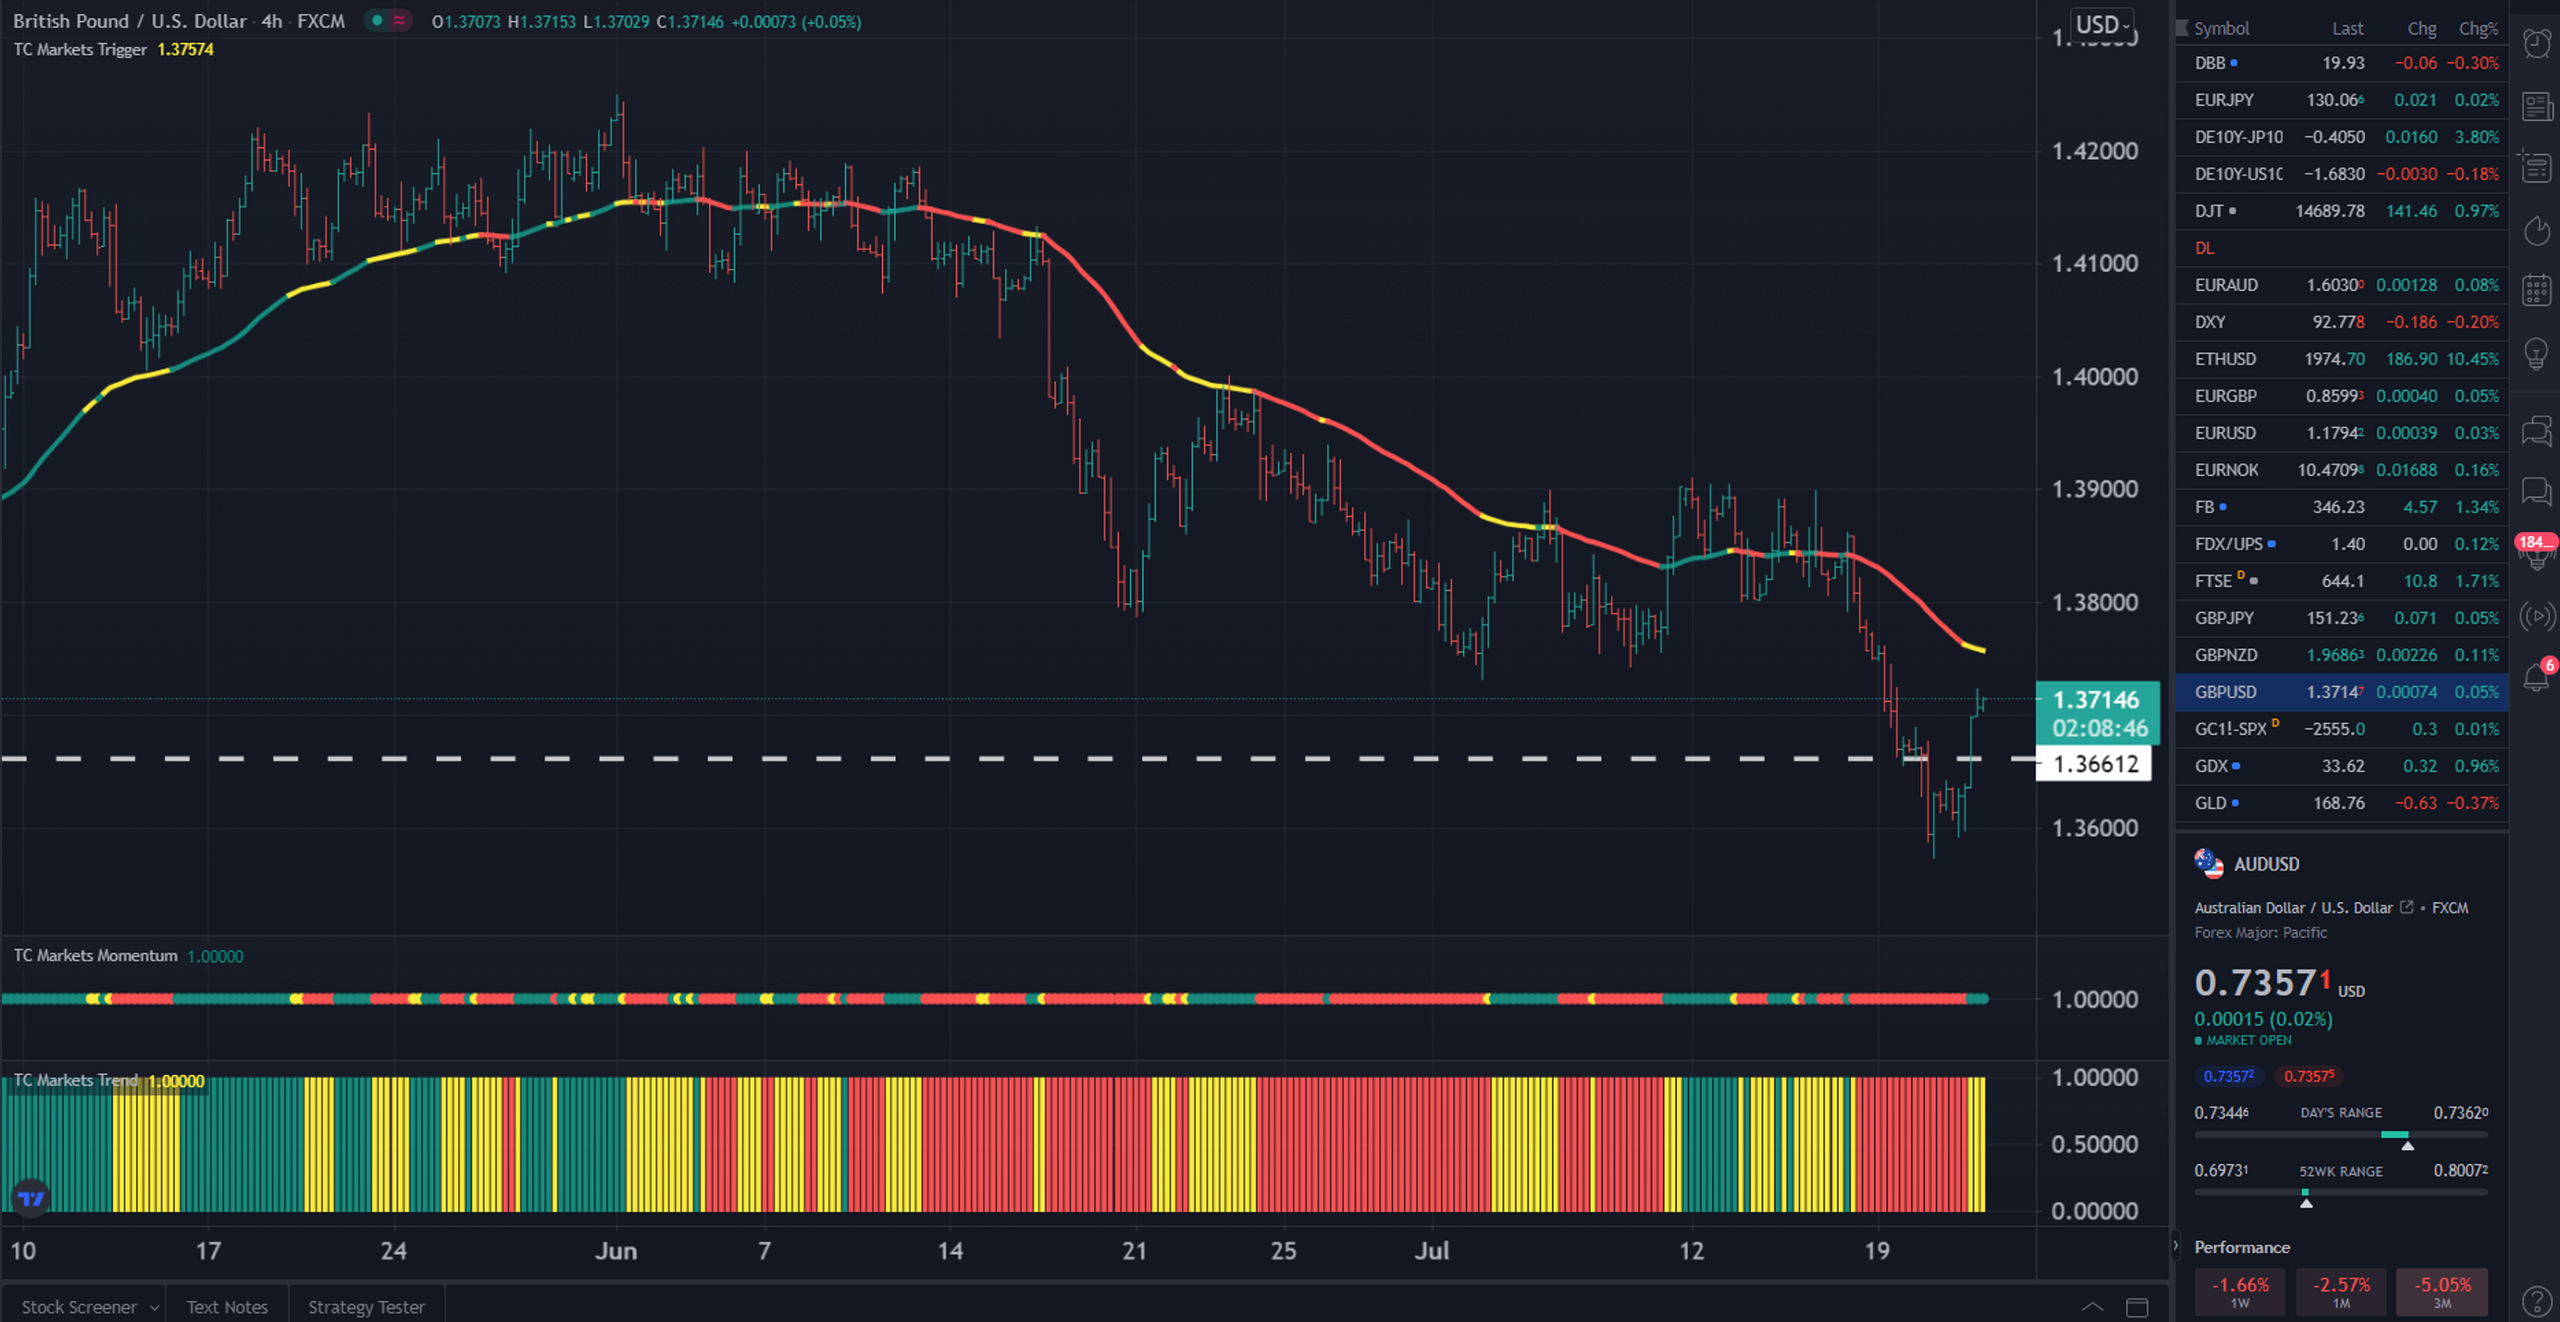Open the USD currency dropdown
The image size is (2560, 1322).
(x=2102, y=25)
